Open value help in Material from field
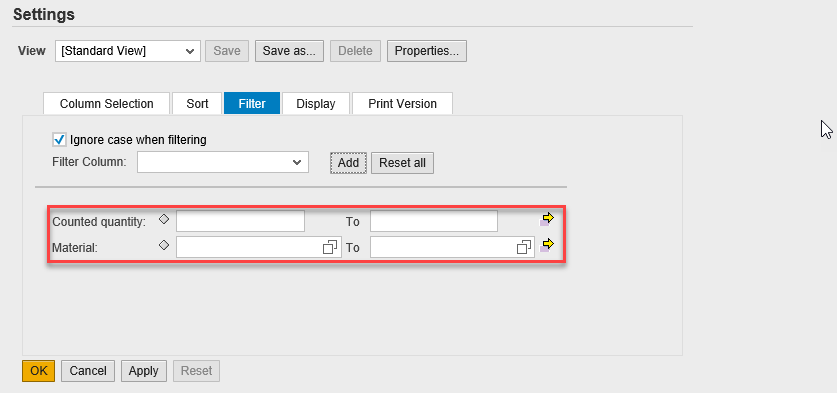The image size is (837, 393). (330, 247)
